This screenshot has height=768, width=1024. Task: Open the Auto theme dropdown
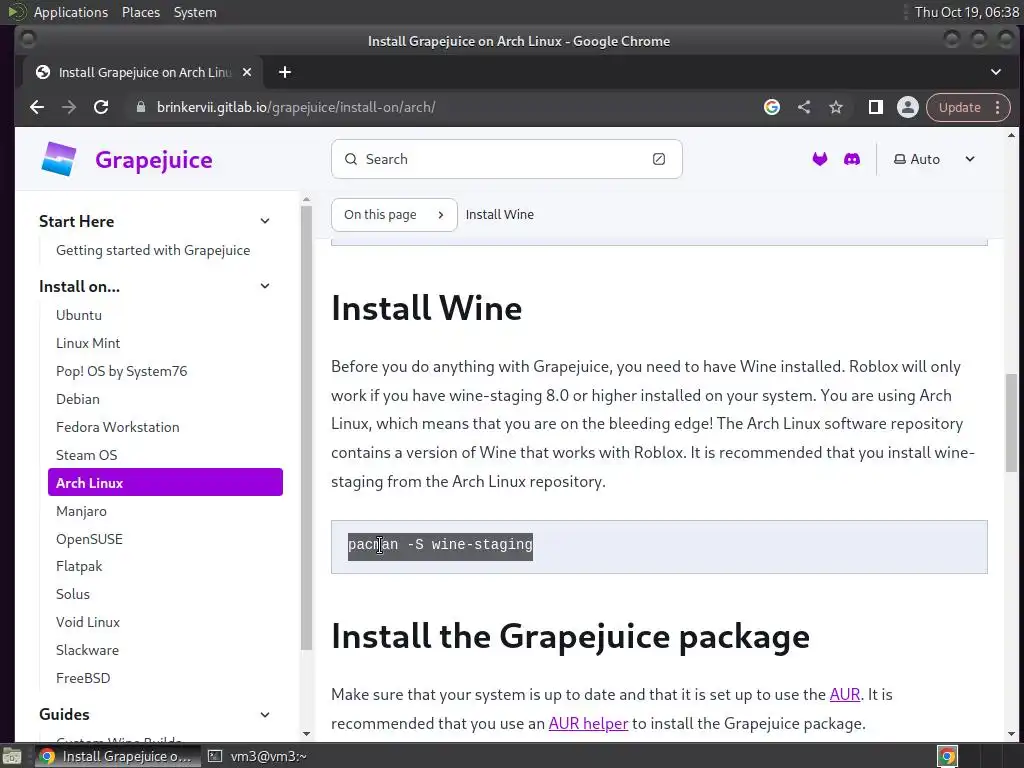935,159
